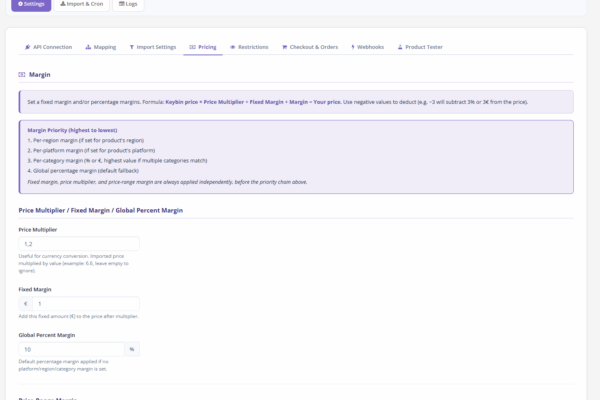Focus the Price Multiplier input field
Screen dimensions: 600x400
tap(79, 243)
